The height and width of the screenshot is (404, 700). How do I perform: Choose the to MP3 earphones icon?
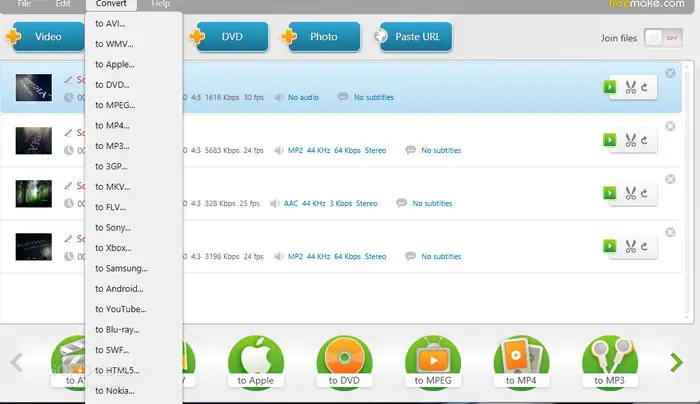[609, 362]
